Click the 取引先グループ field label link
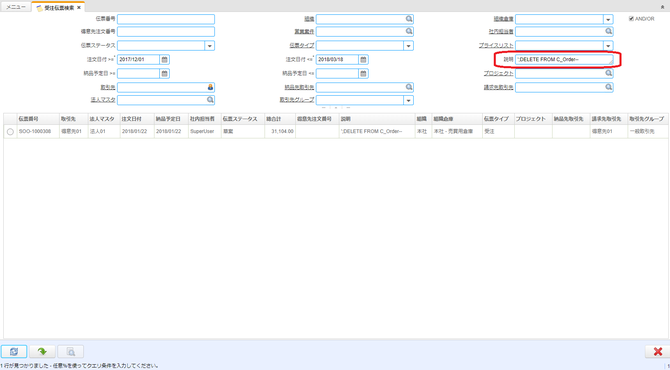 pos(297,100)
